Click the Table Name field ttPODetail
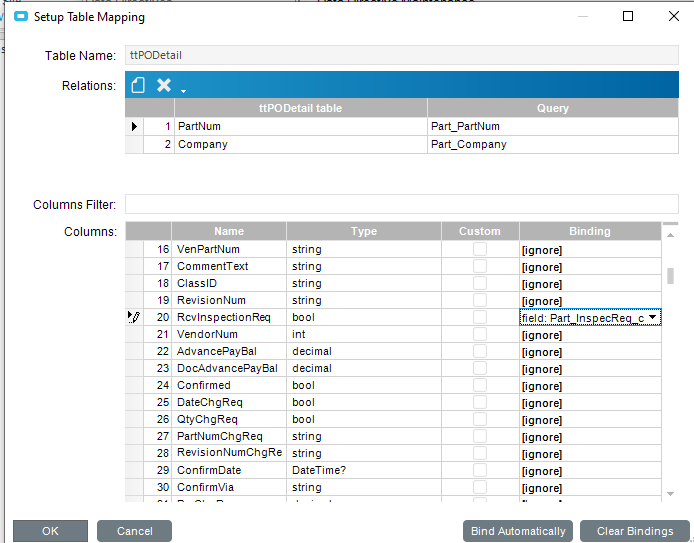 coord(401,55)
